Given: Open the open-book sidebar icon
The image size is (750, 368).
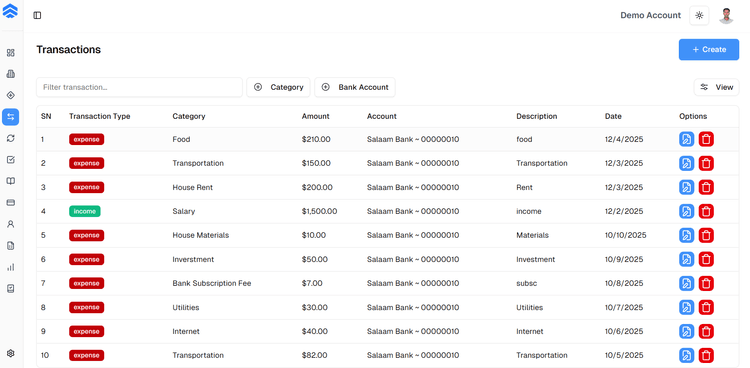Looking at the screenshot, I should coord(11,181).
